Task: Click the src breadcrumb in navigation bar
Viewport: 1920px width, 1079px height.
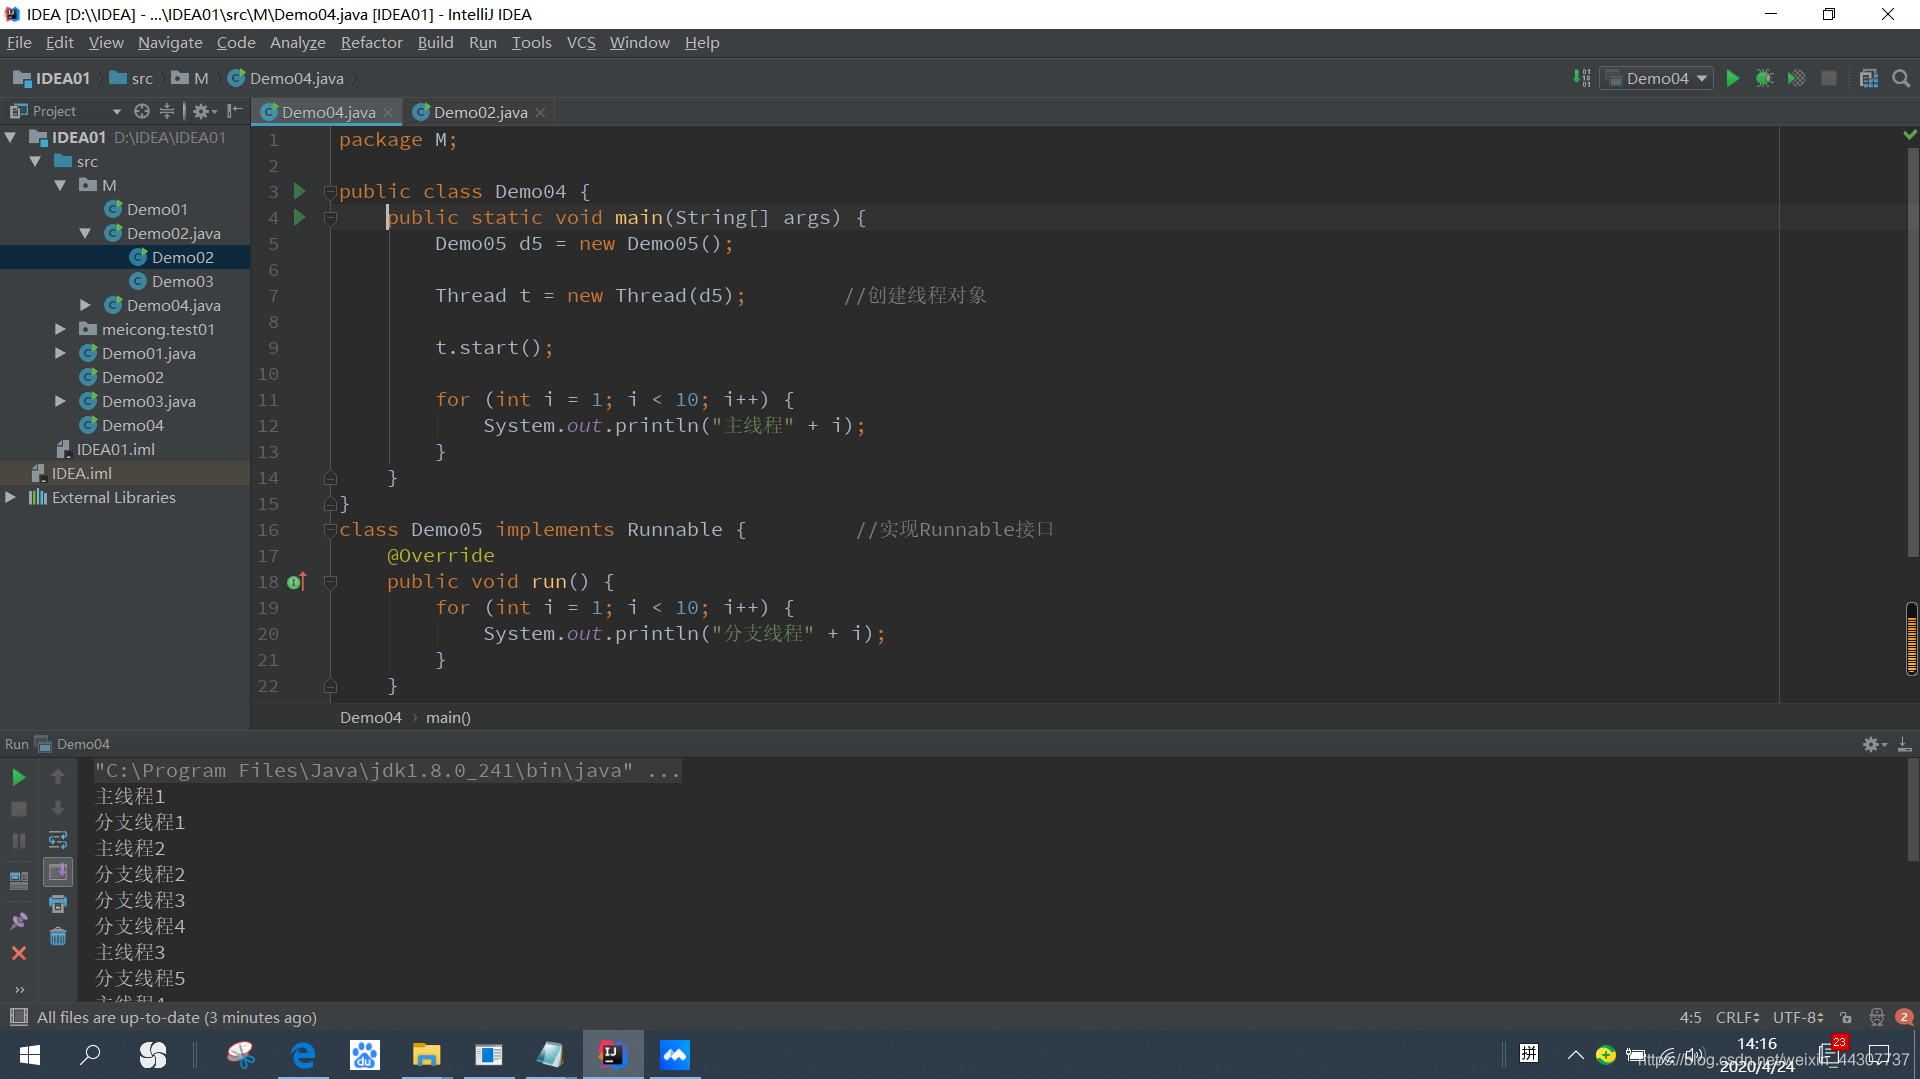Action: [131, 78]
